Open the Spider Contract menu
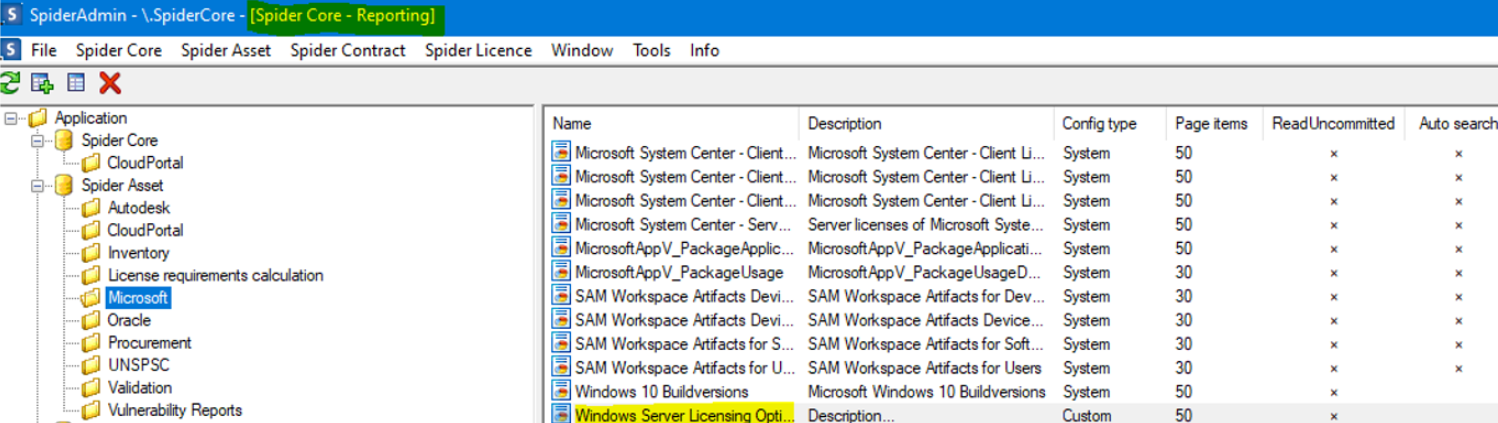 coord(348,50)
